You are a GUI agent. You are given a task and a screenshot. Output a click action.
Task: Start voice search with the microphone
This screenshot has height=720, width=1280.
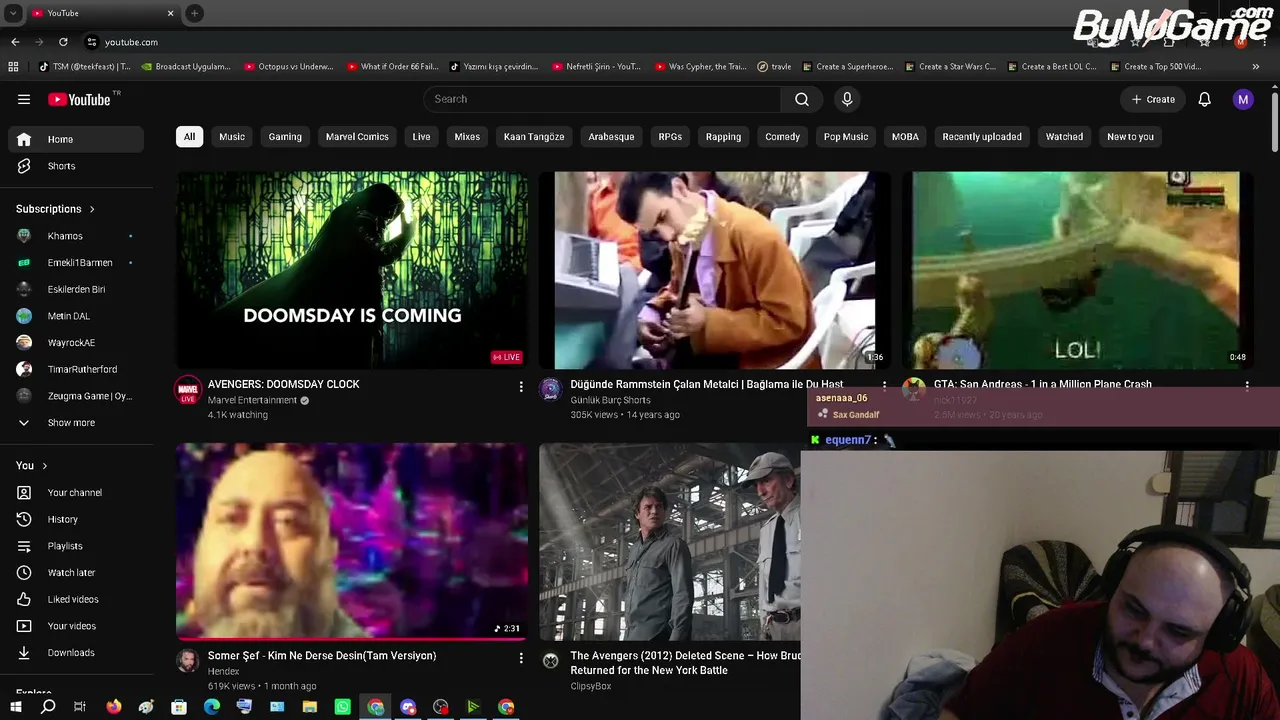[x=847, y=99]
